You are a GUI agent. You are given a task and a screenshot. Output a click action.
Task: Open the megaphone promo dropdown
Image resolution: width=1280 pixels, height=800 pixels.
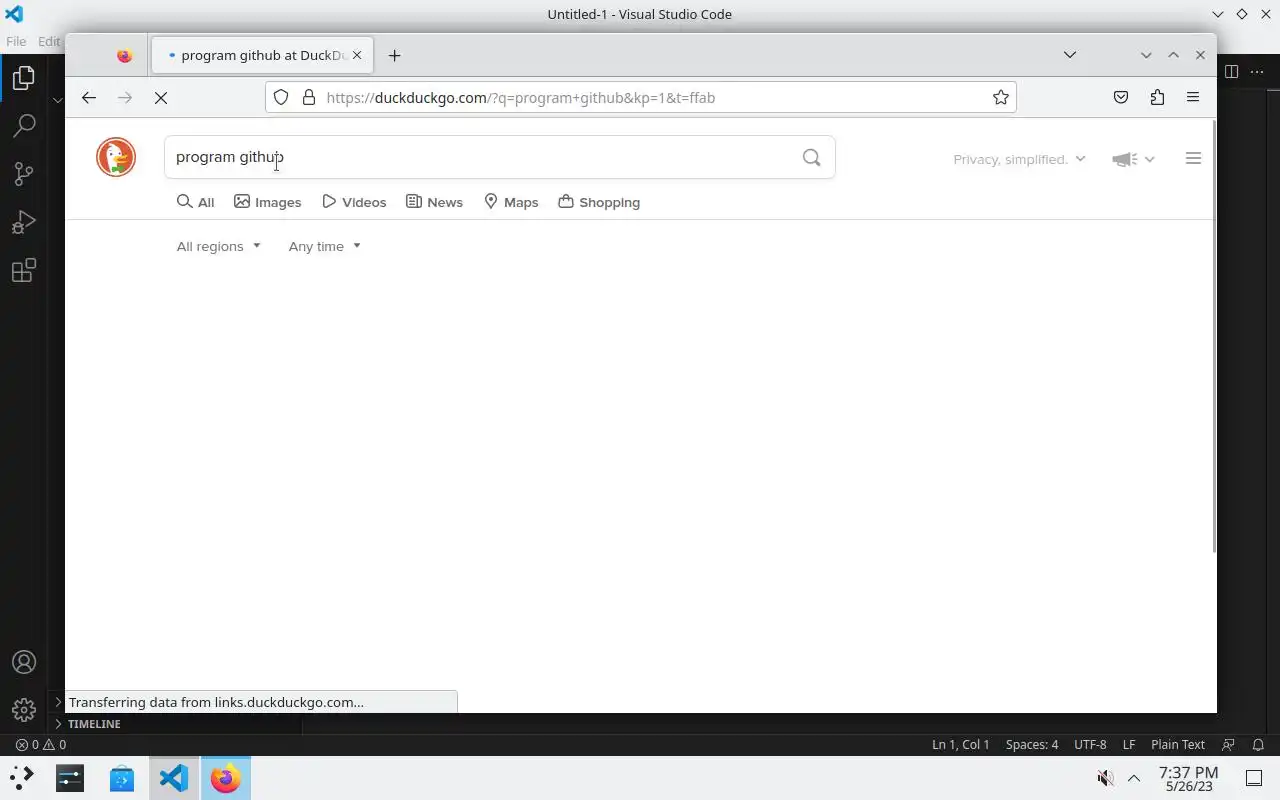(x=1133, y=159)
